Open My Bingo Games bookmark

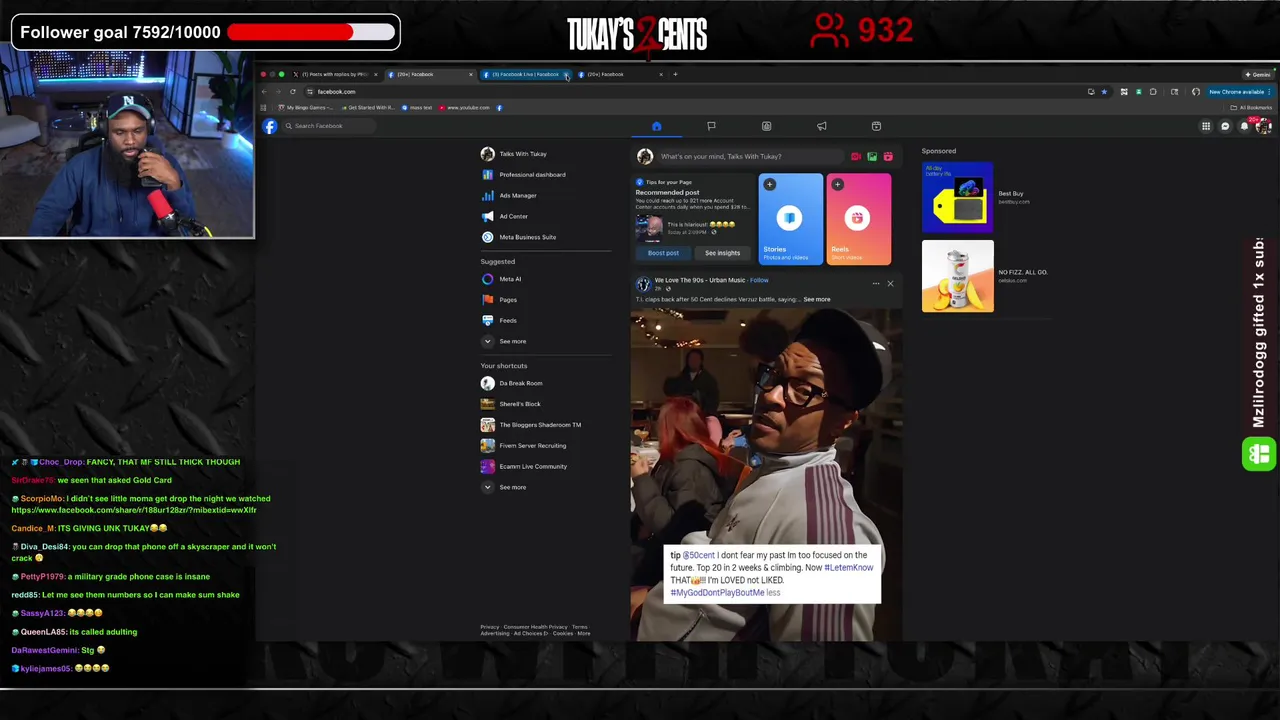click(x=306, y=108)
